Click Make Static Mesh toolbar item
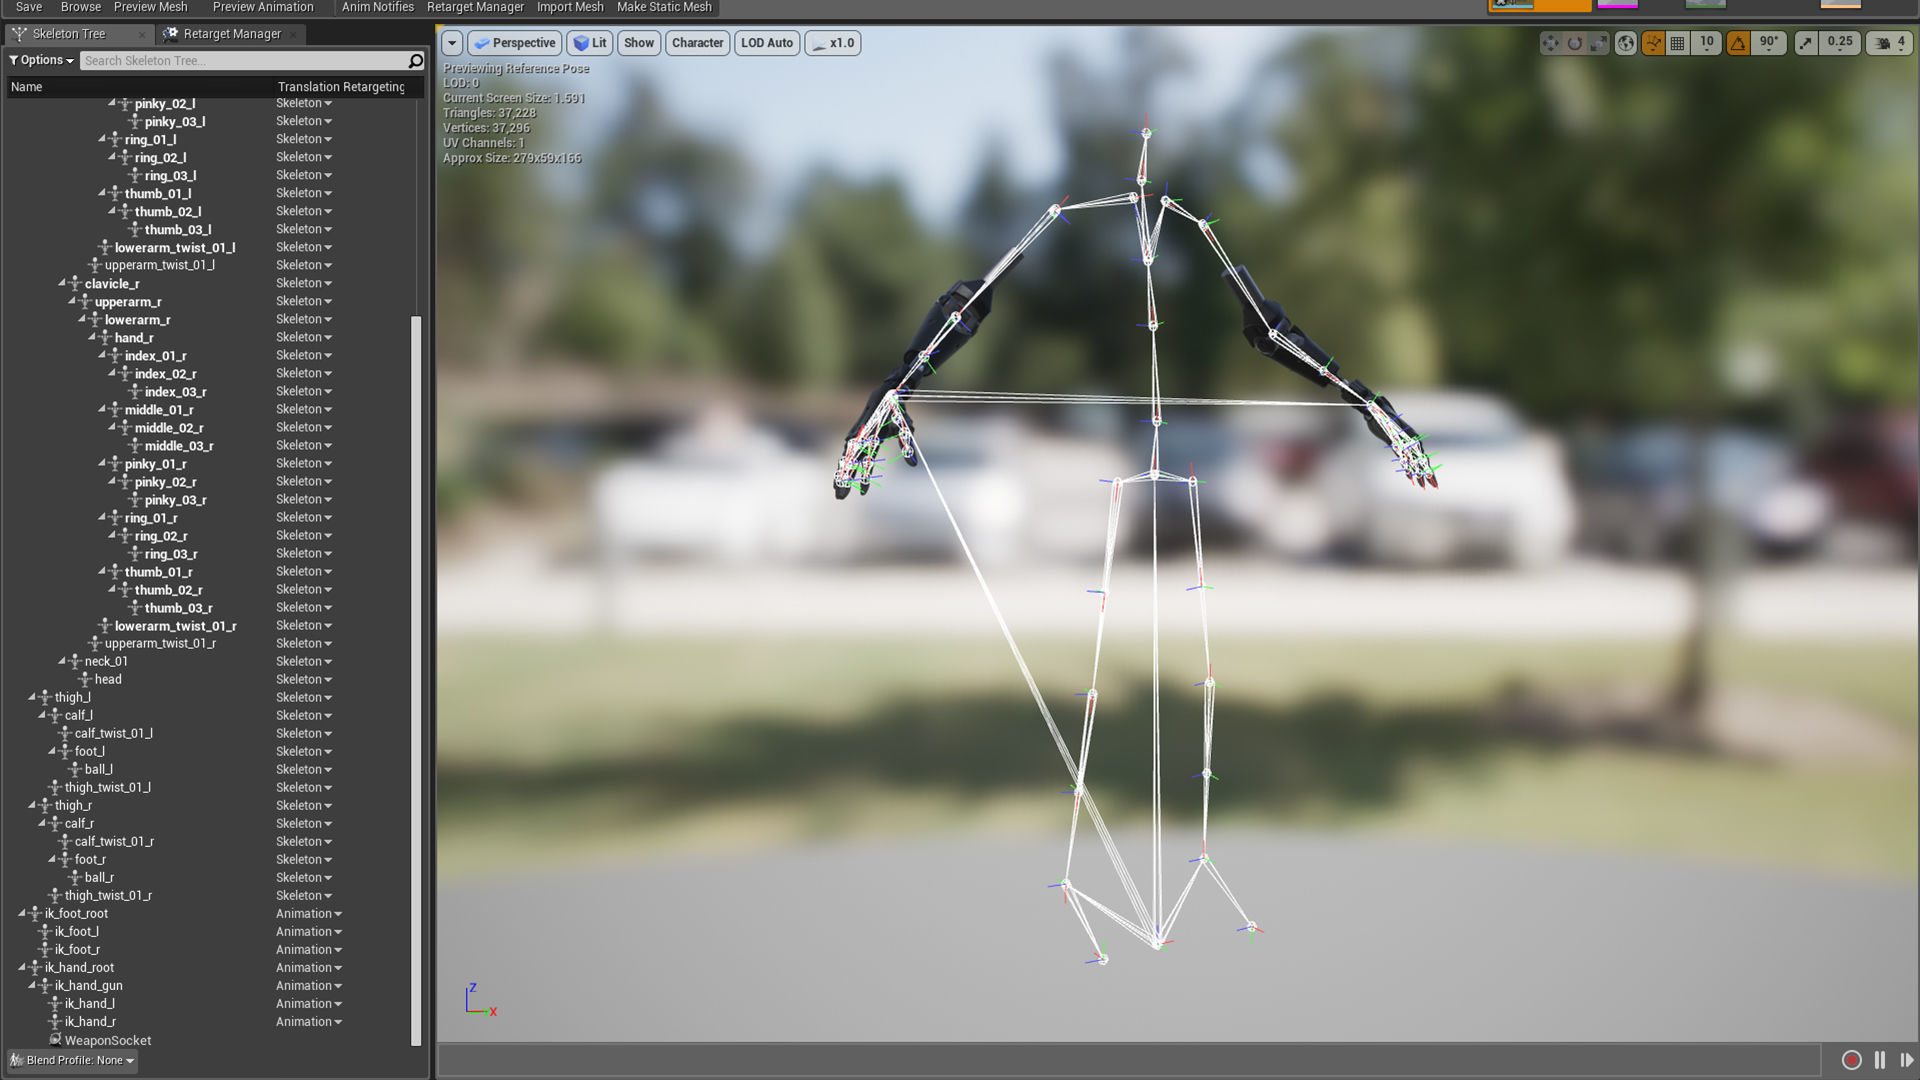This screenshot has width=1920, height=1080. pyautogui.click(x=664, y=7)
